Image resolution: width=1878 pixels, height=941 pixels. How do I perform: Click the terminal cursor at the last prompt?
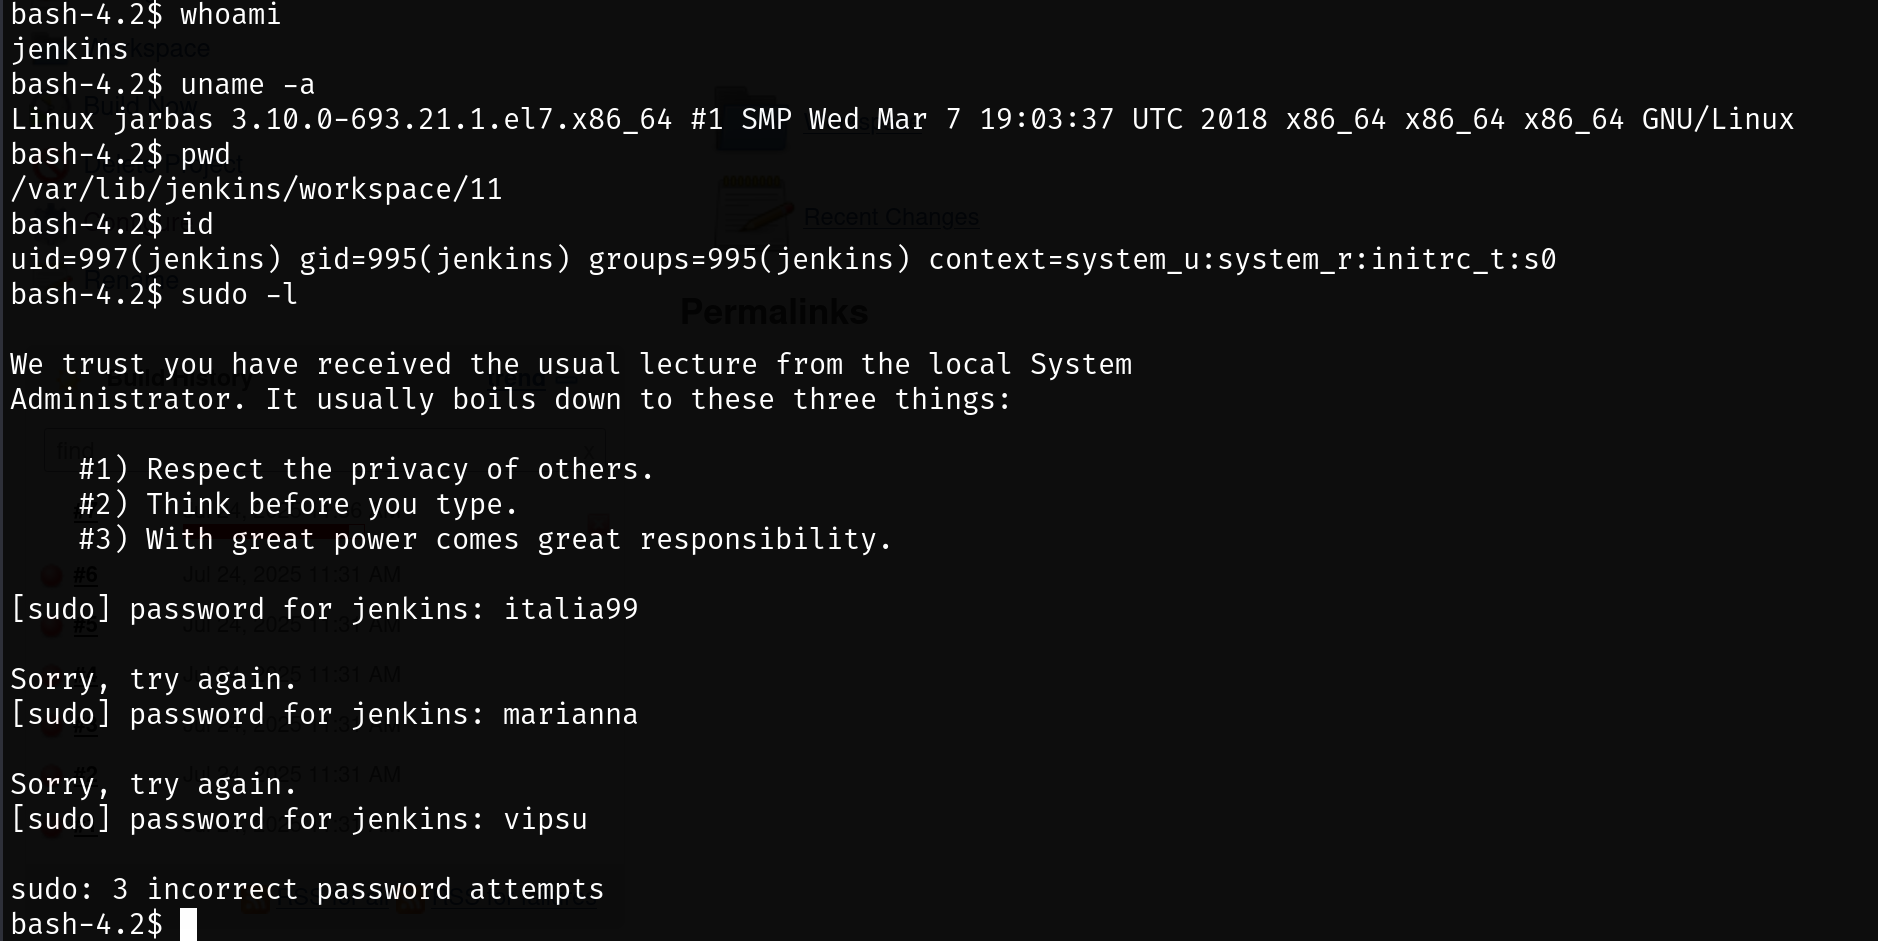188,924
